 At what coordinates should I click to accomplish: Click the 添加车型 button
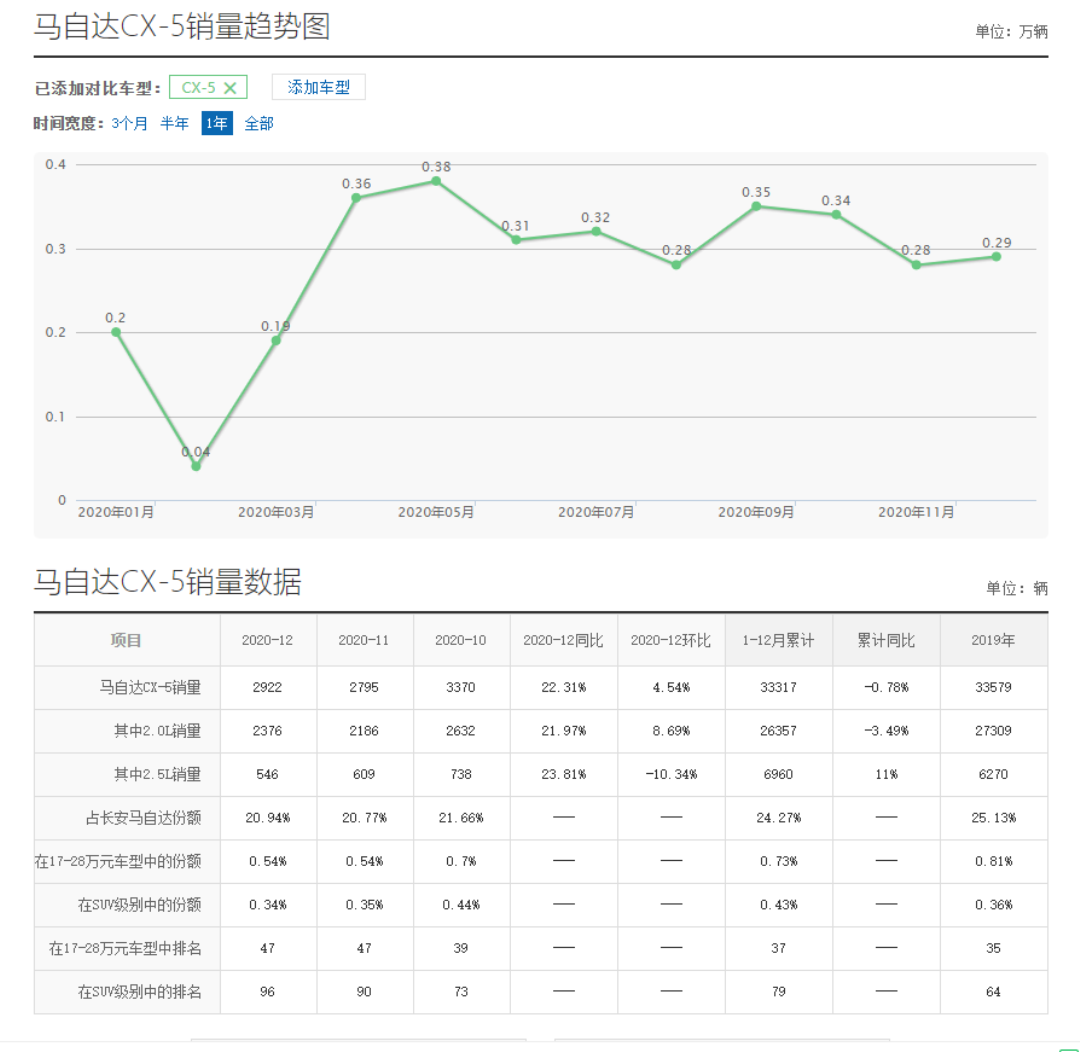pyautogui.click(x=318, y=88)
